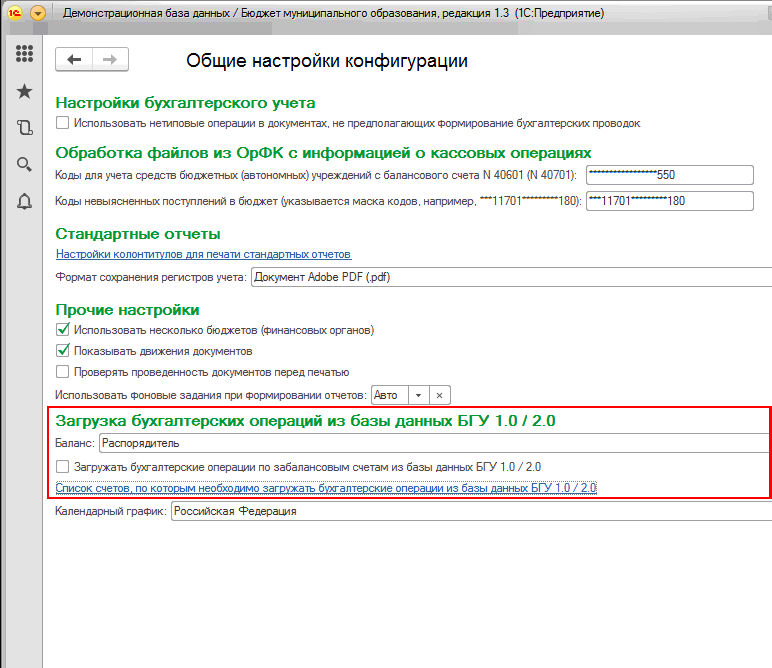Expand the background jobs 'Авто' dropdown
The width and height of the screenshot is (772, 668).
tap(419, 395)
